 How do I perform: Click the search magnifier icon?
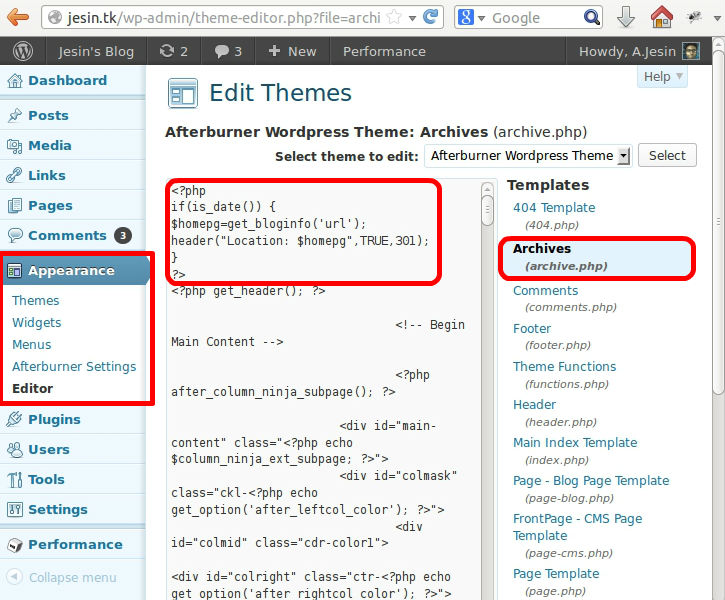point(591,18)
